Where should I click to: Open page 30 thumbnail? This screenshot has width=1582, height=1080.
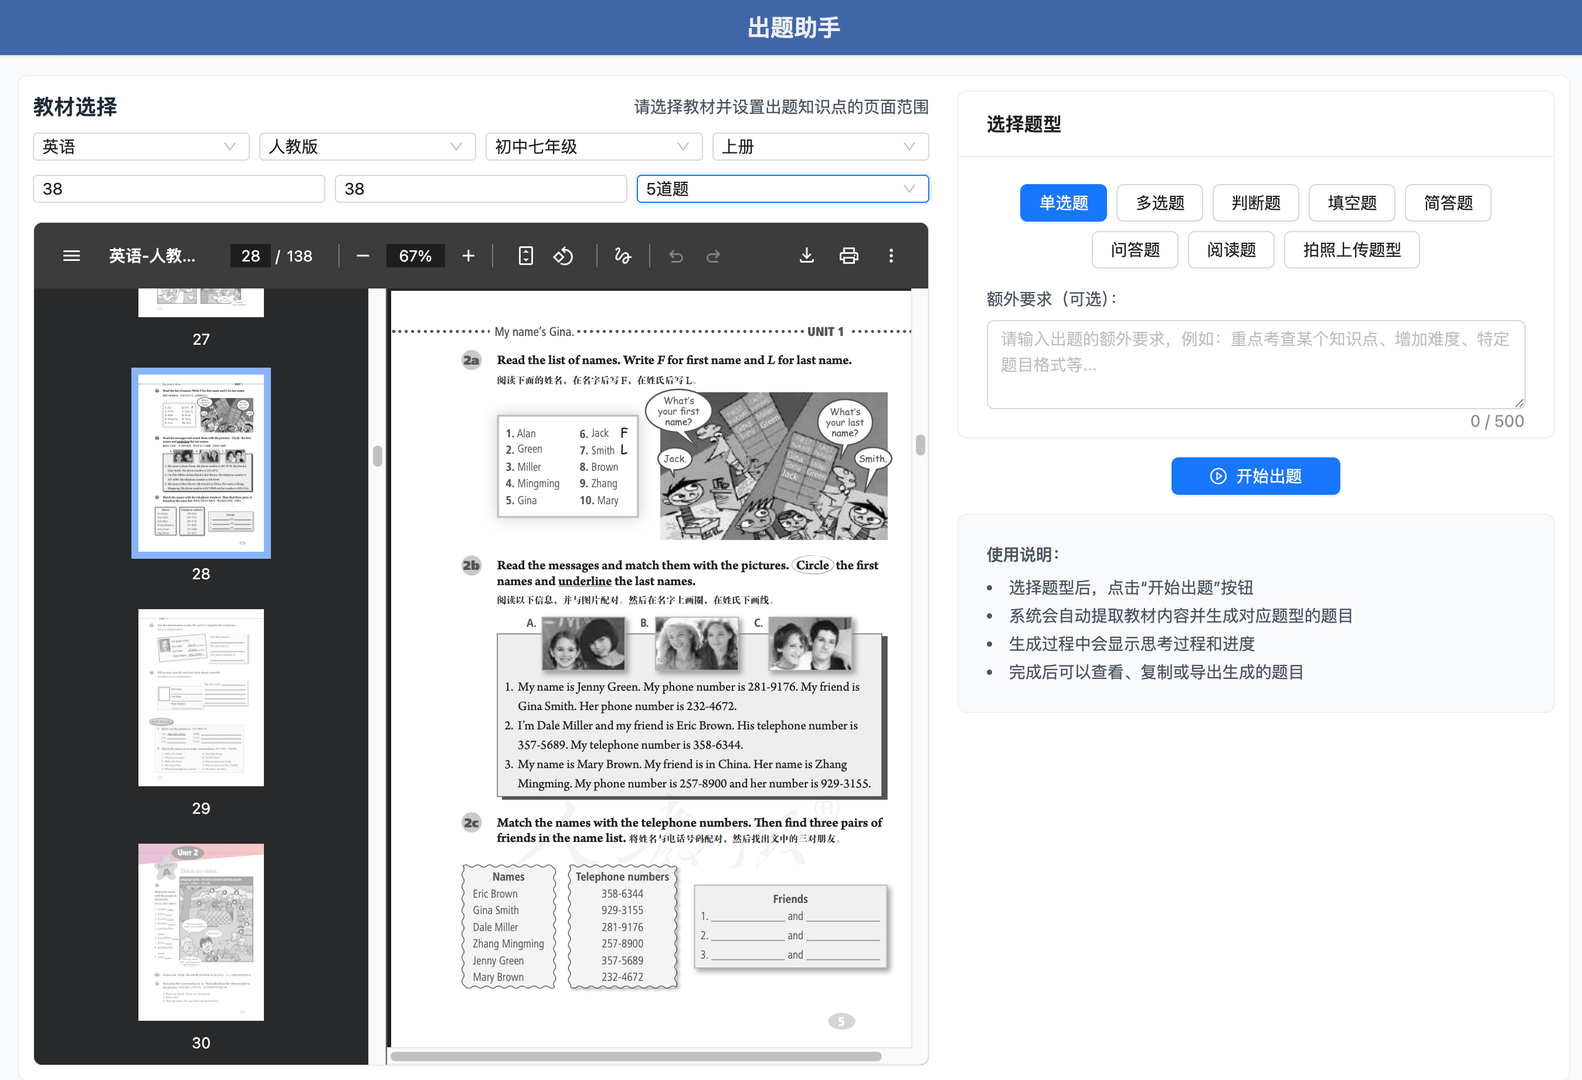(201, 932)
